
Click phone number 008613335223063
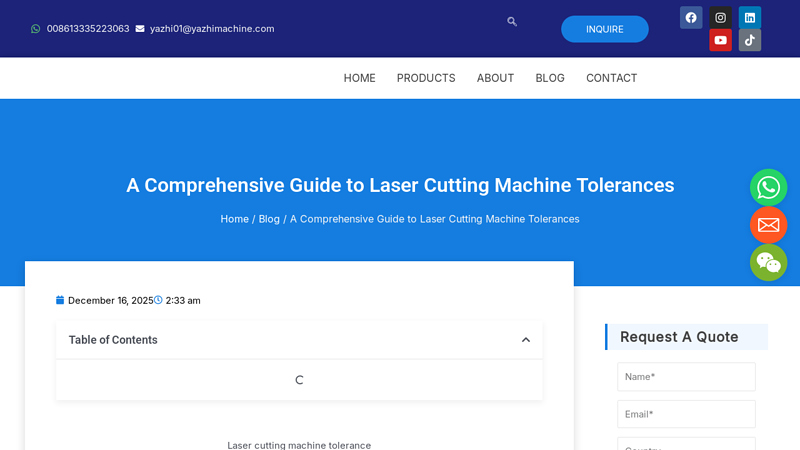[x=88, y=29]
